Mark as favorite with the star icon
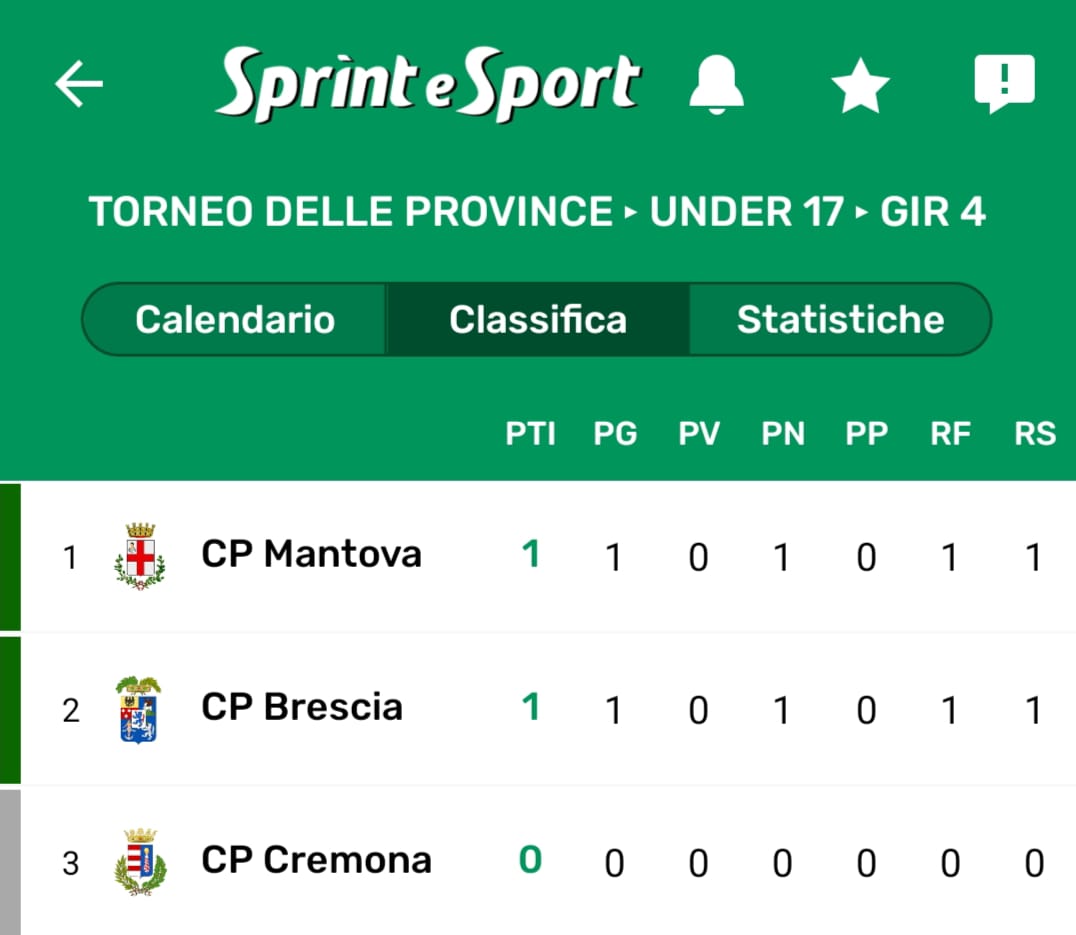The height and width of the screenshot is (935, 1076). click(x=860, y=86)
